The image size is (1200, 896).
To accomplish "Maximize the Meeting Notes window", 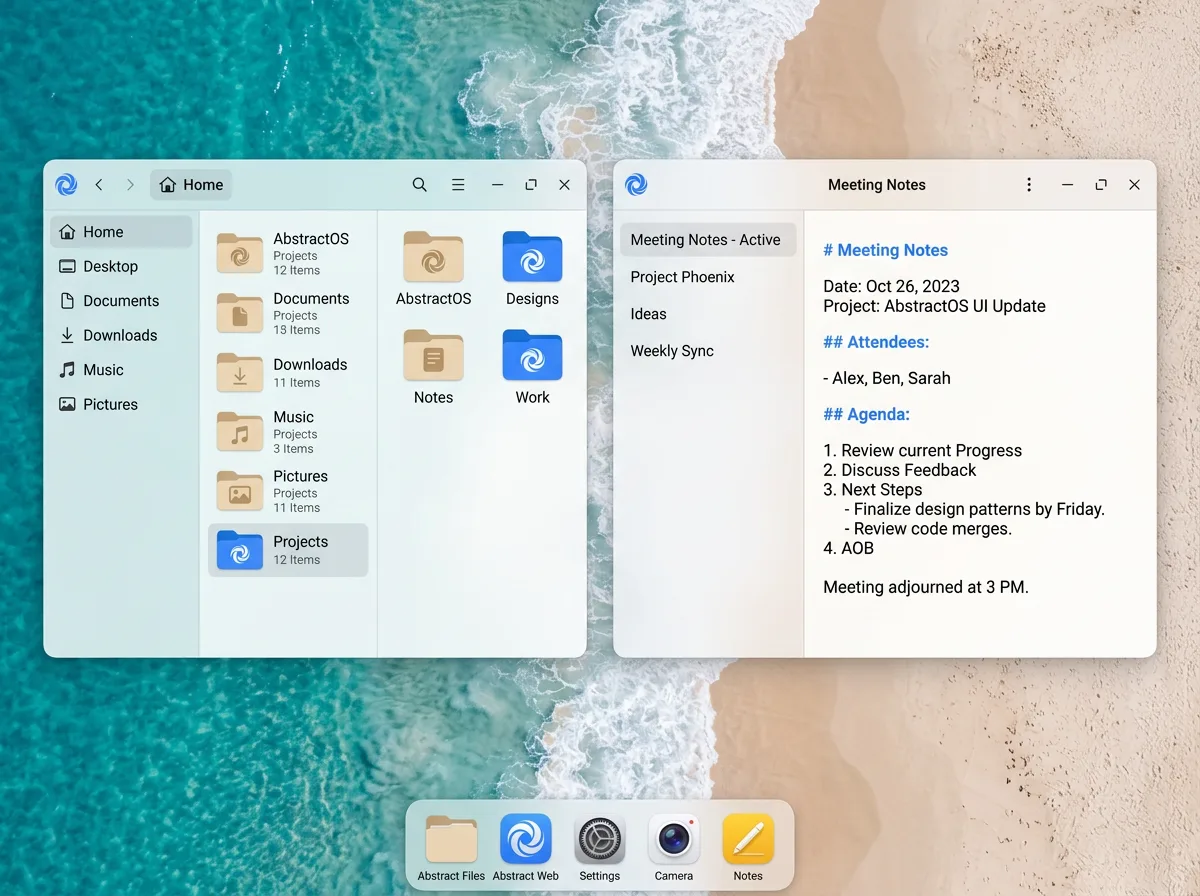I will click(1101, 185).
